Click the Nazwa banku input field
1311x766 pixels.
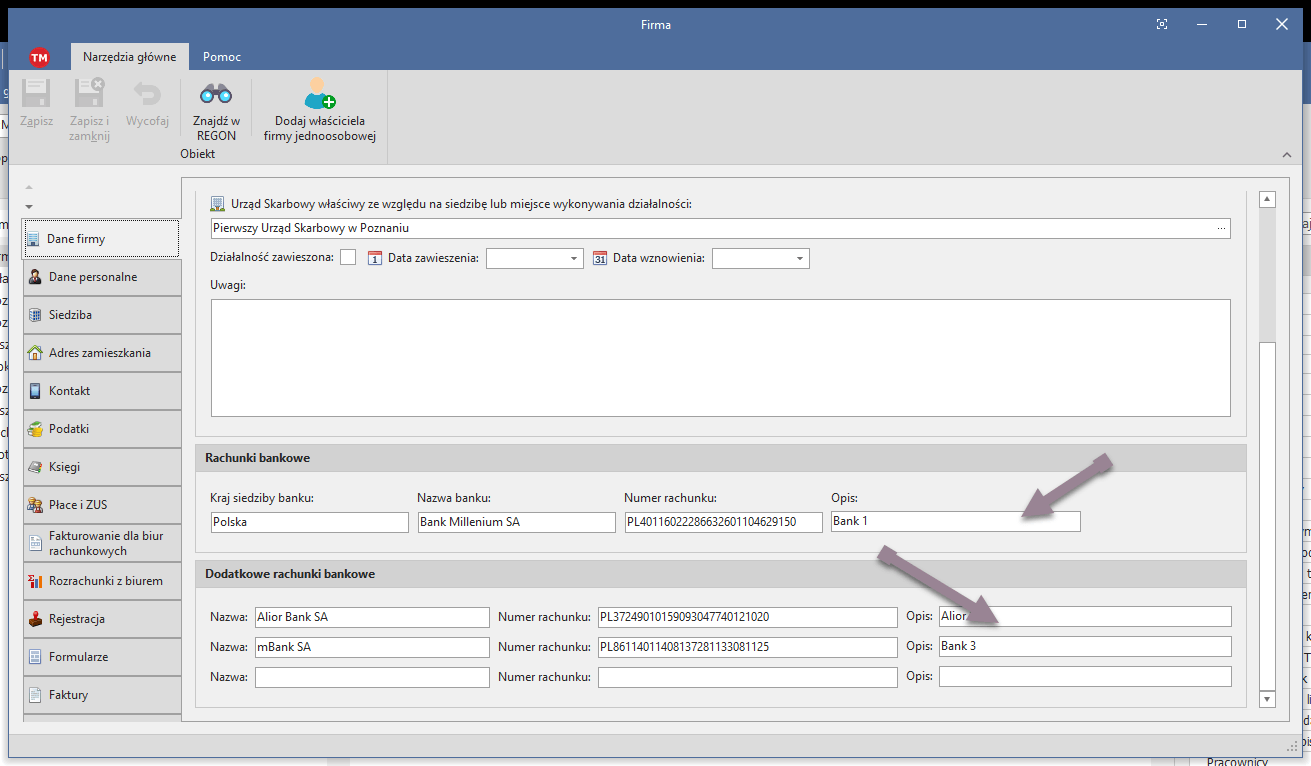tap(516, 522)
